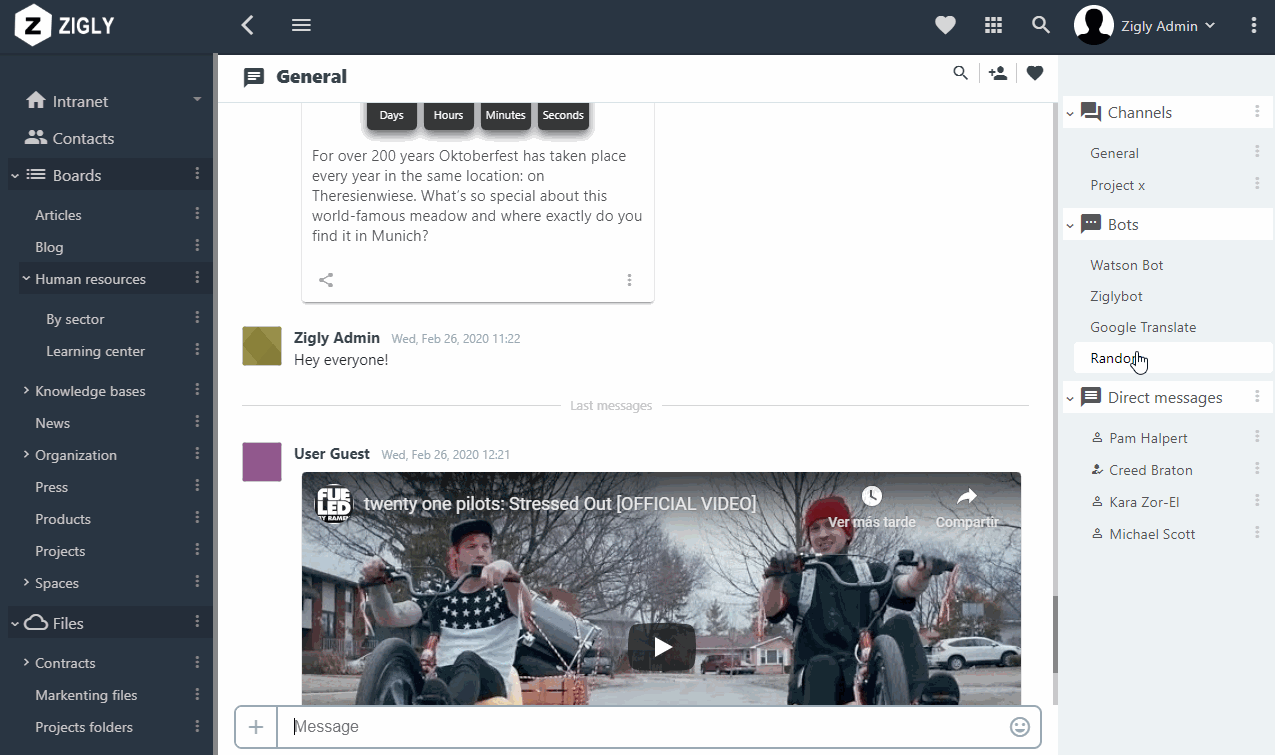The height and width of the screenshot is (755, 1275).
Task: Open the apps grid icon
Action: coord(993,26)
